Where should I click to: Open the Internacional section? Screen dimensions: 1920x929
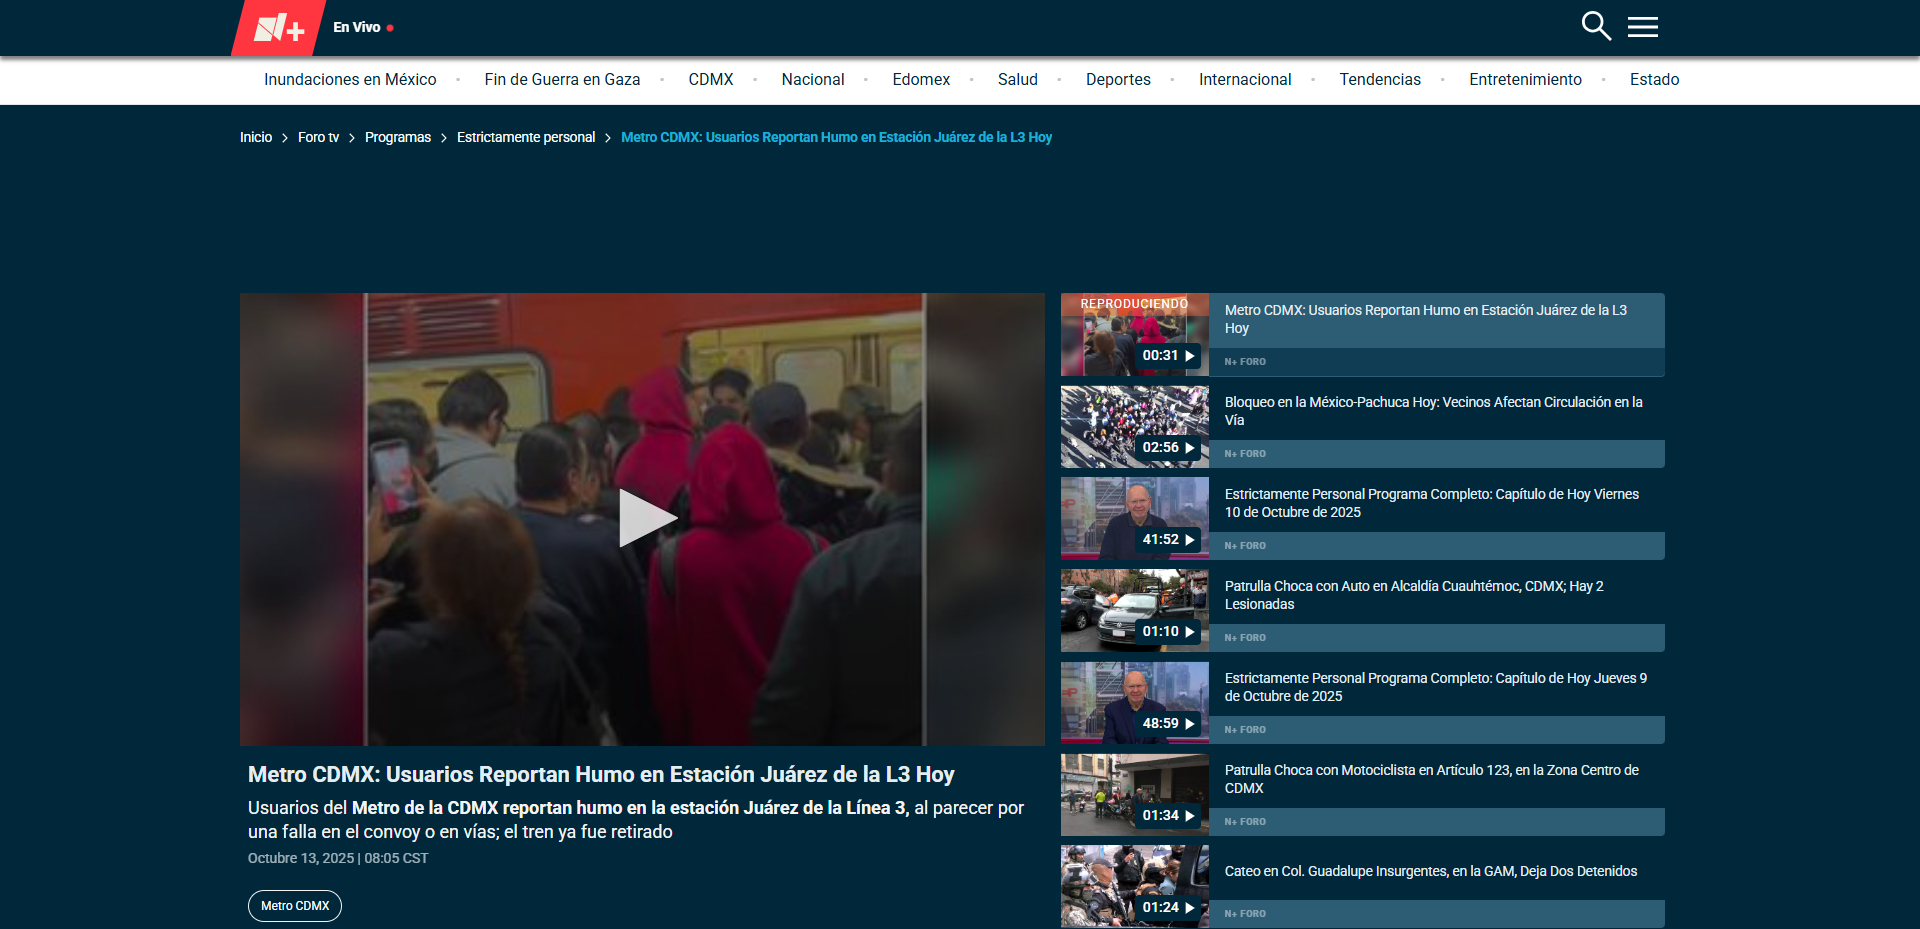click(x=1245, y=80)
